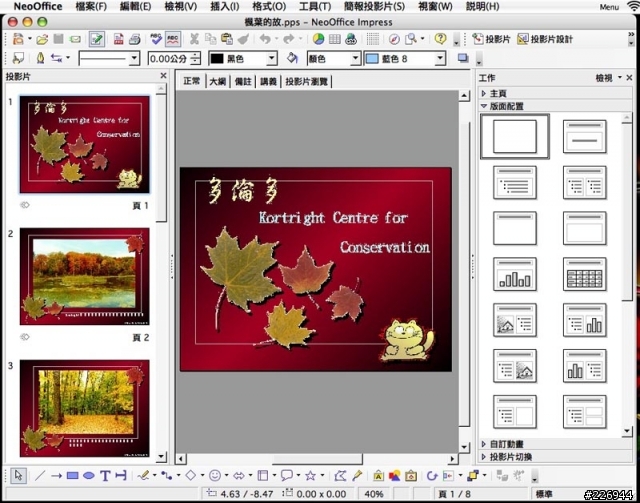Switch to the 投影片瀏覽 tab
Screen dimensions: 640x503
pyautogui.click(x=307, y=81)
